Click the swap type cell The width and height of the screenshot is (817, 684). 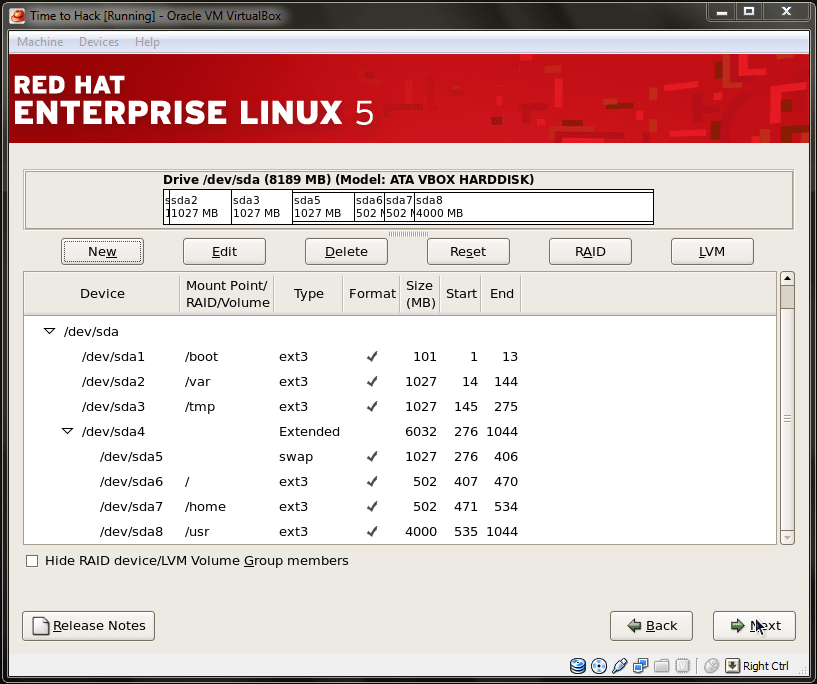tap(296, 457)
